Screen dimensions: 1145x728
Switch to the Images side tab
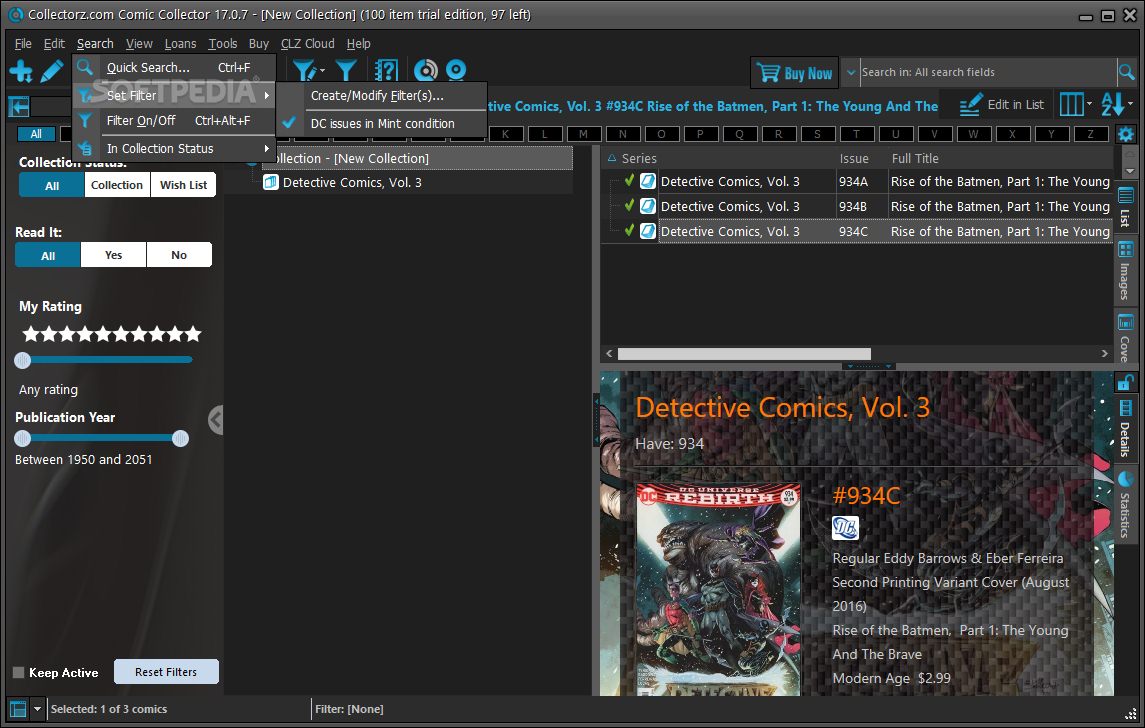[1125, 270]
